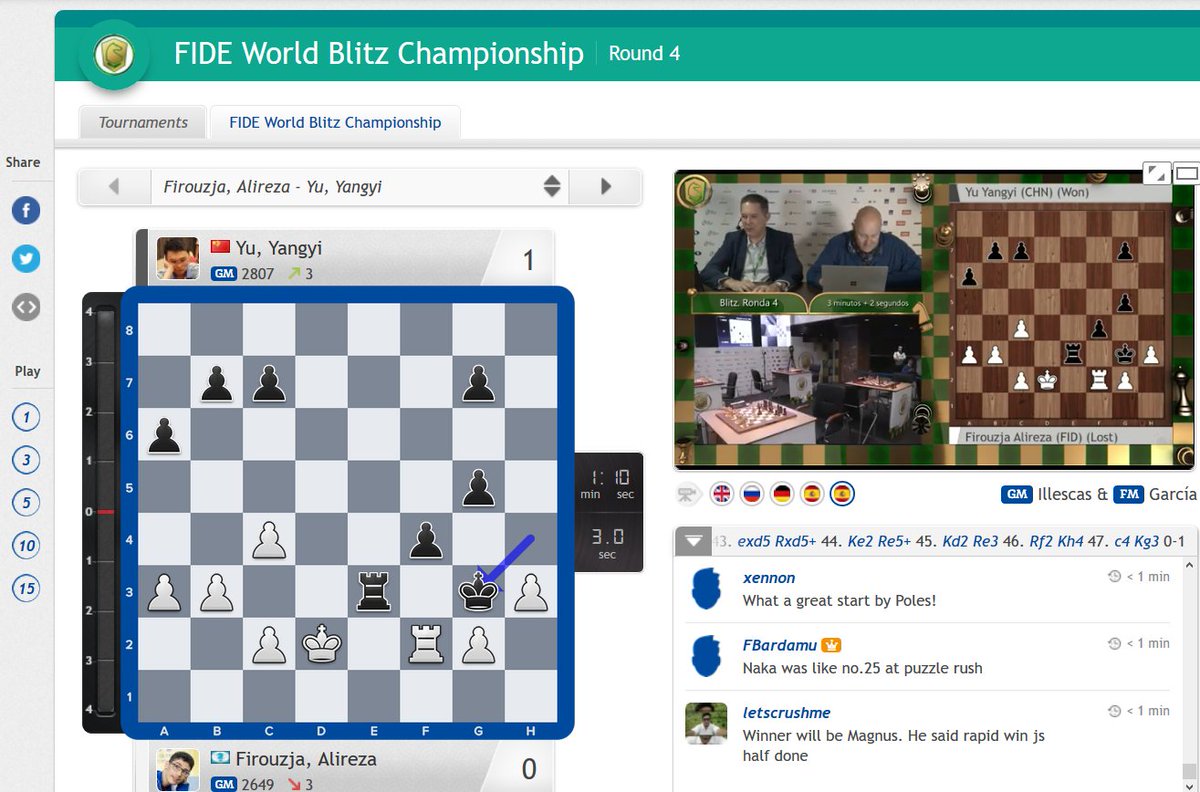The height and width of the screenshot is (792, 1200).
Task: Go to the previous game with left arrow
Action: (x=114, y=186)
